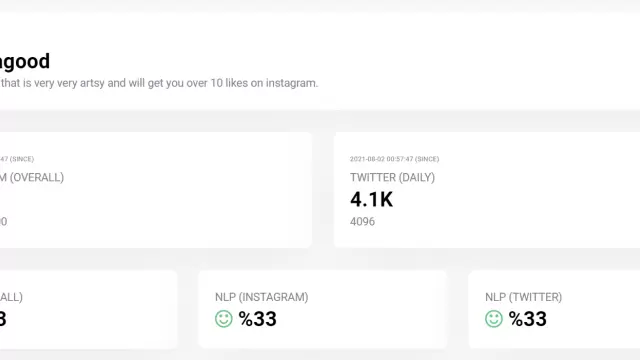Click the 2021-08-02 00:57:47 (SINCE) timestamp
640x360 pixels.
click(x=394, y=159)
